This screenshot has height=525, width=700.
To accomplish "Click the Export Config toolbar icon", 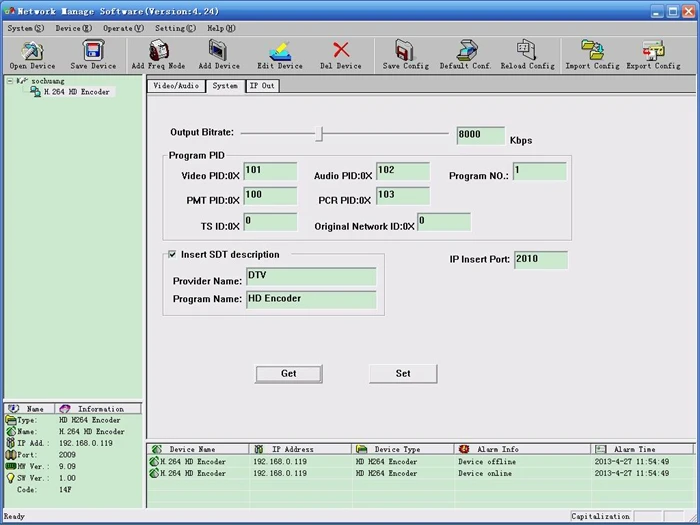I will pyautogui.click(x=653, y=50).
